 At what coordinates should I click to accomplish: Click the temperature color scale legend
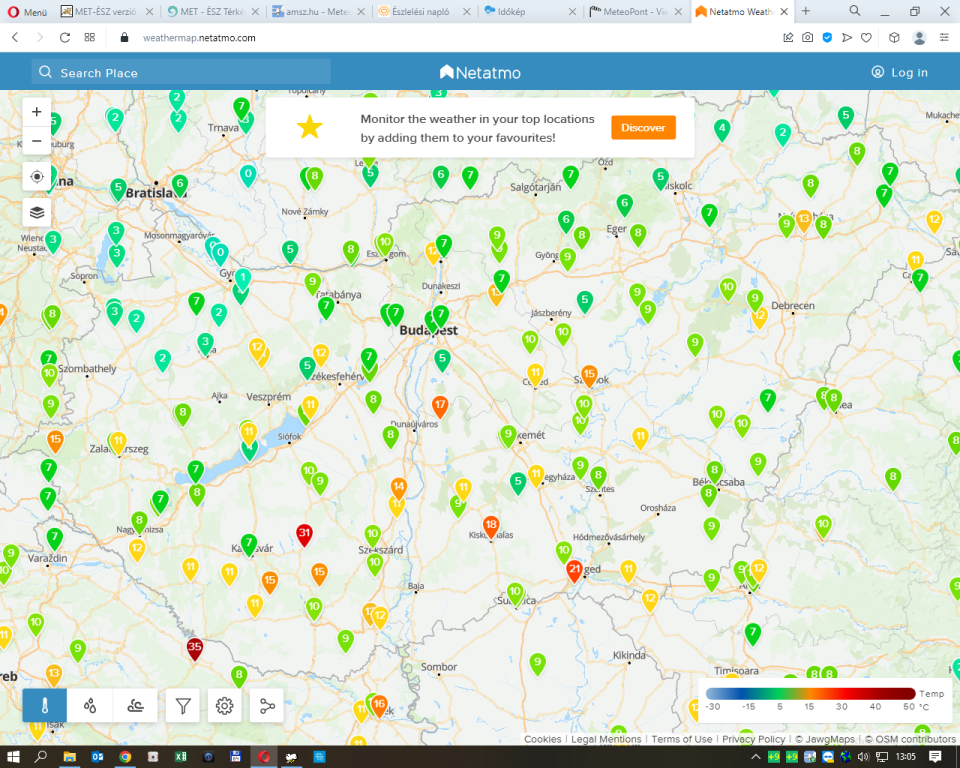pyautogui.click(x=810, y=694)
